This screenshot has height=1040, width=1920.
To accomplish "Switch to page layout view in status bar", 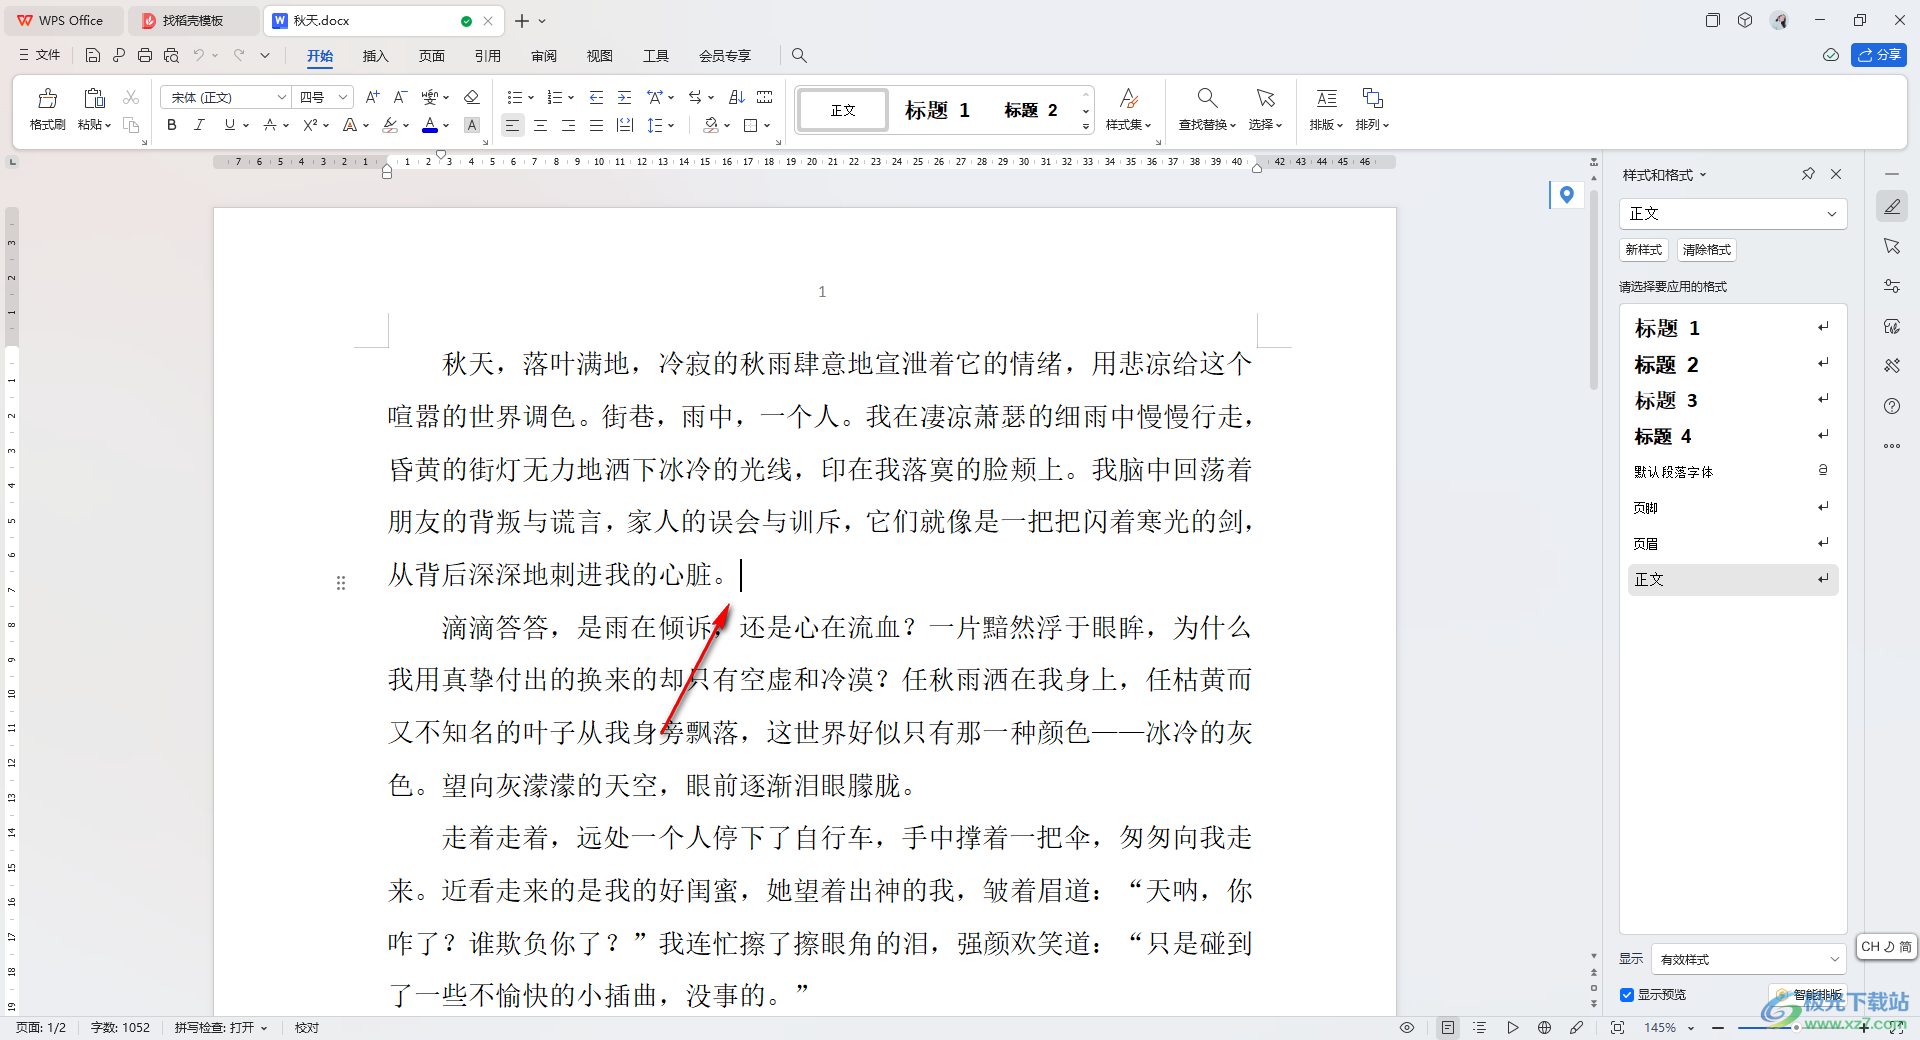I will [1448, 1027].
